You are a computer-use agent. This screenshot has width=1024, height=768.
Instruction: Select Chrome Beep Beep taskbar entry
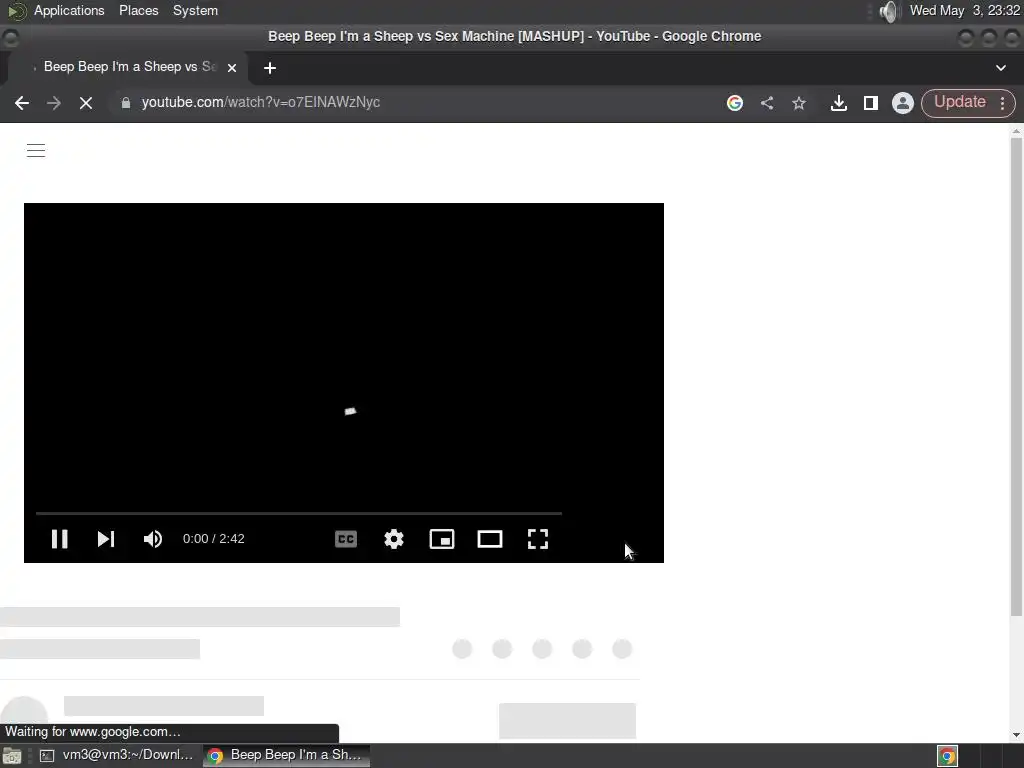[x=286, y=755]
